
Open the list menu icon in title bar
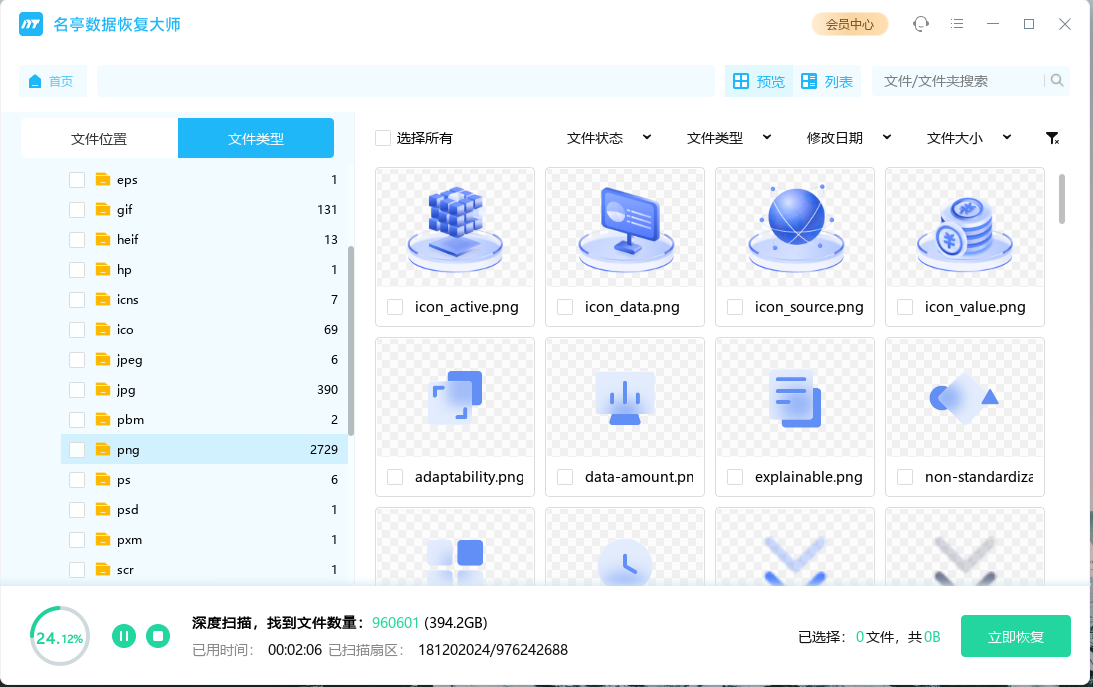click(x=956, y=23)
